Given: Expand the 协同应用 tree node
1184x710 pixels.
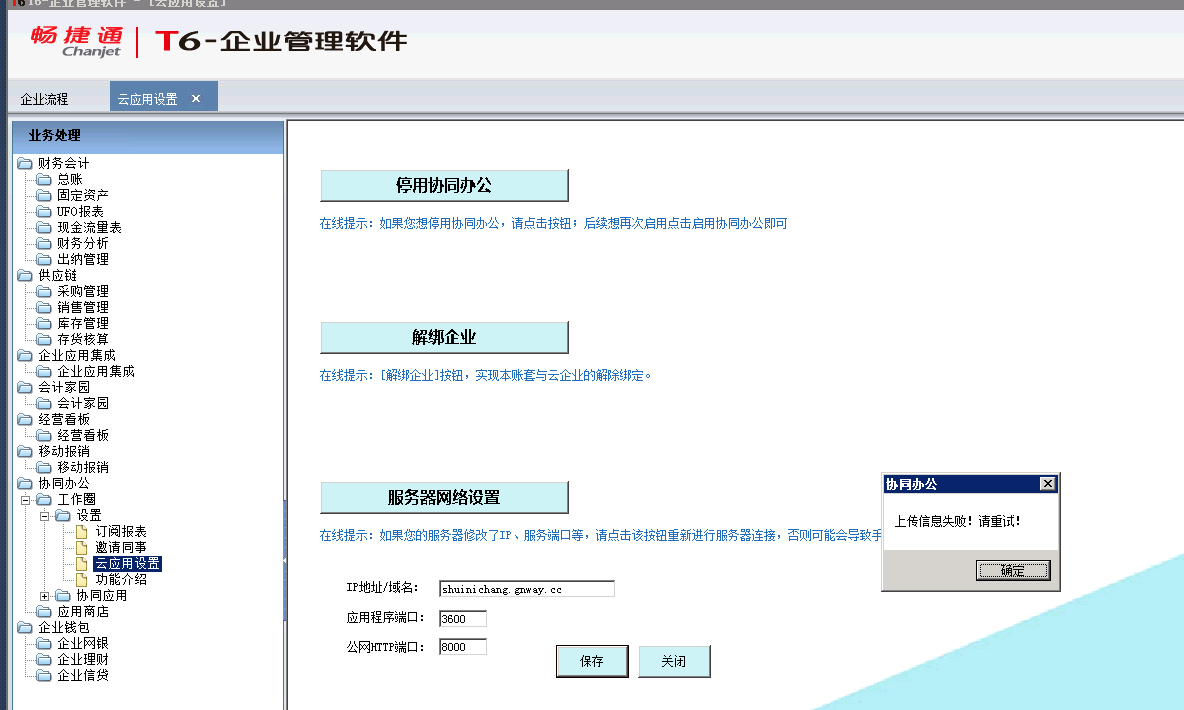Looking at the screenshot, I should click(44, 596).
